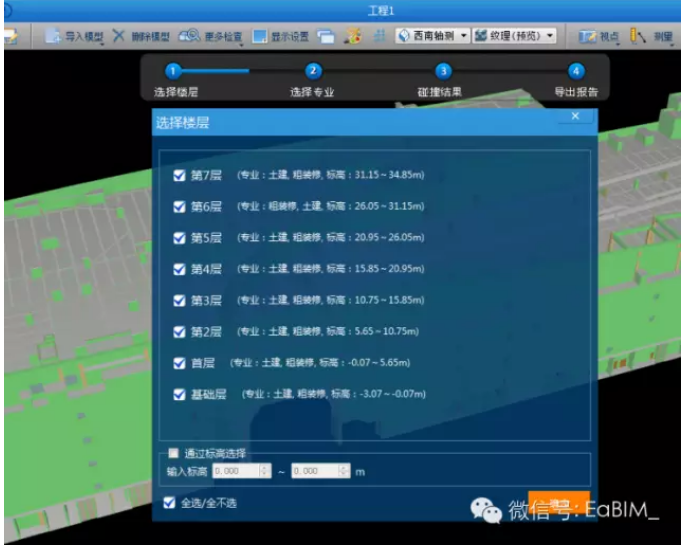Toggle the 全选/全不选 checkbox
The width and height of the screenshot is (686, 548).
169,503
